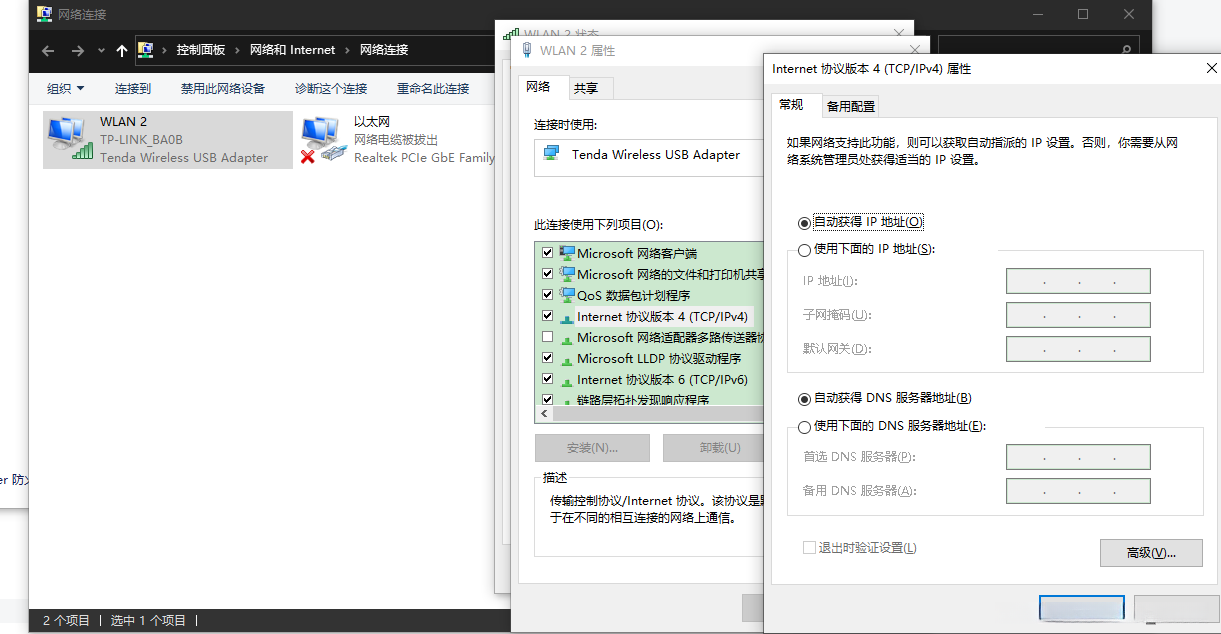This screenshot has height=634, width=1221.
Task: Select the WLAN 2 adapter icon
Action: pyautogui.click(x=68, y=138)
